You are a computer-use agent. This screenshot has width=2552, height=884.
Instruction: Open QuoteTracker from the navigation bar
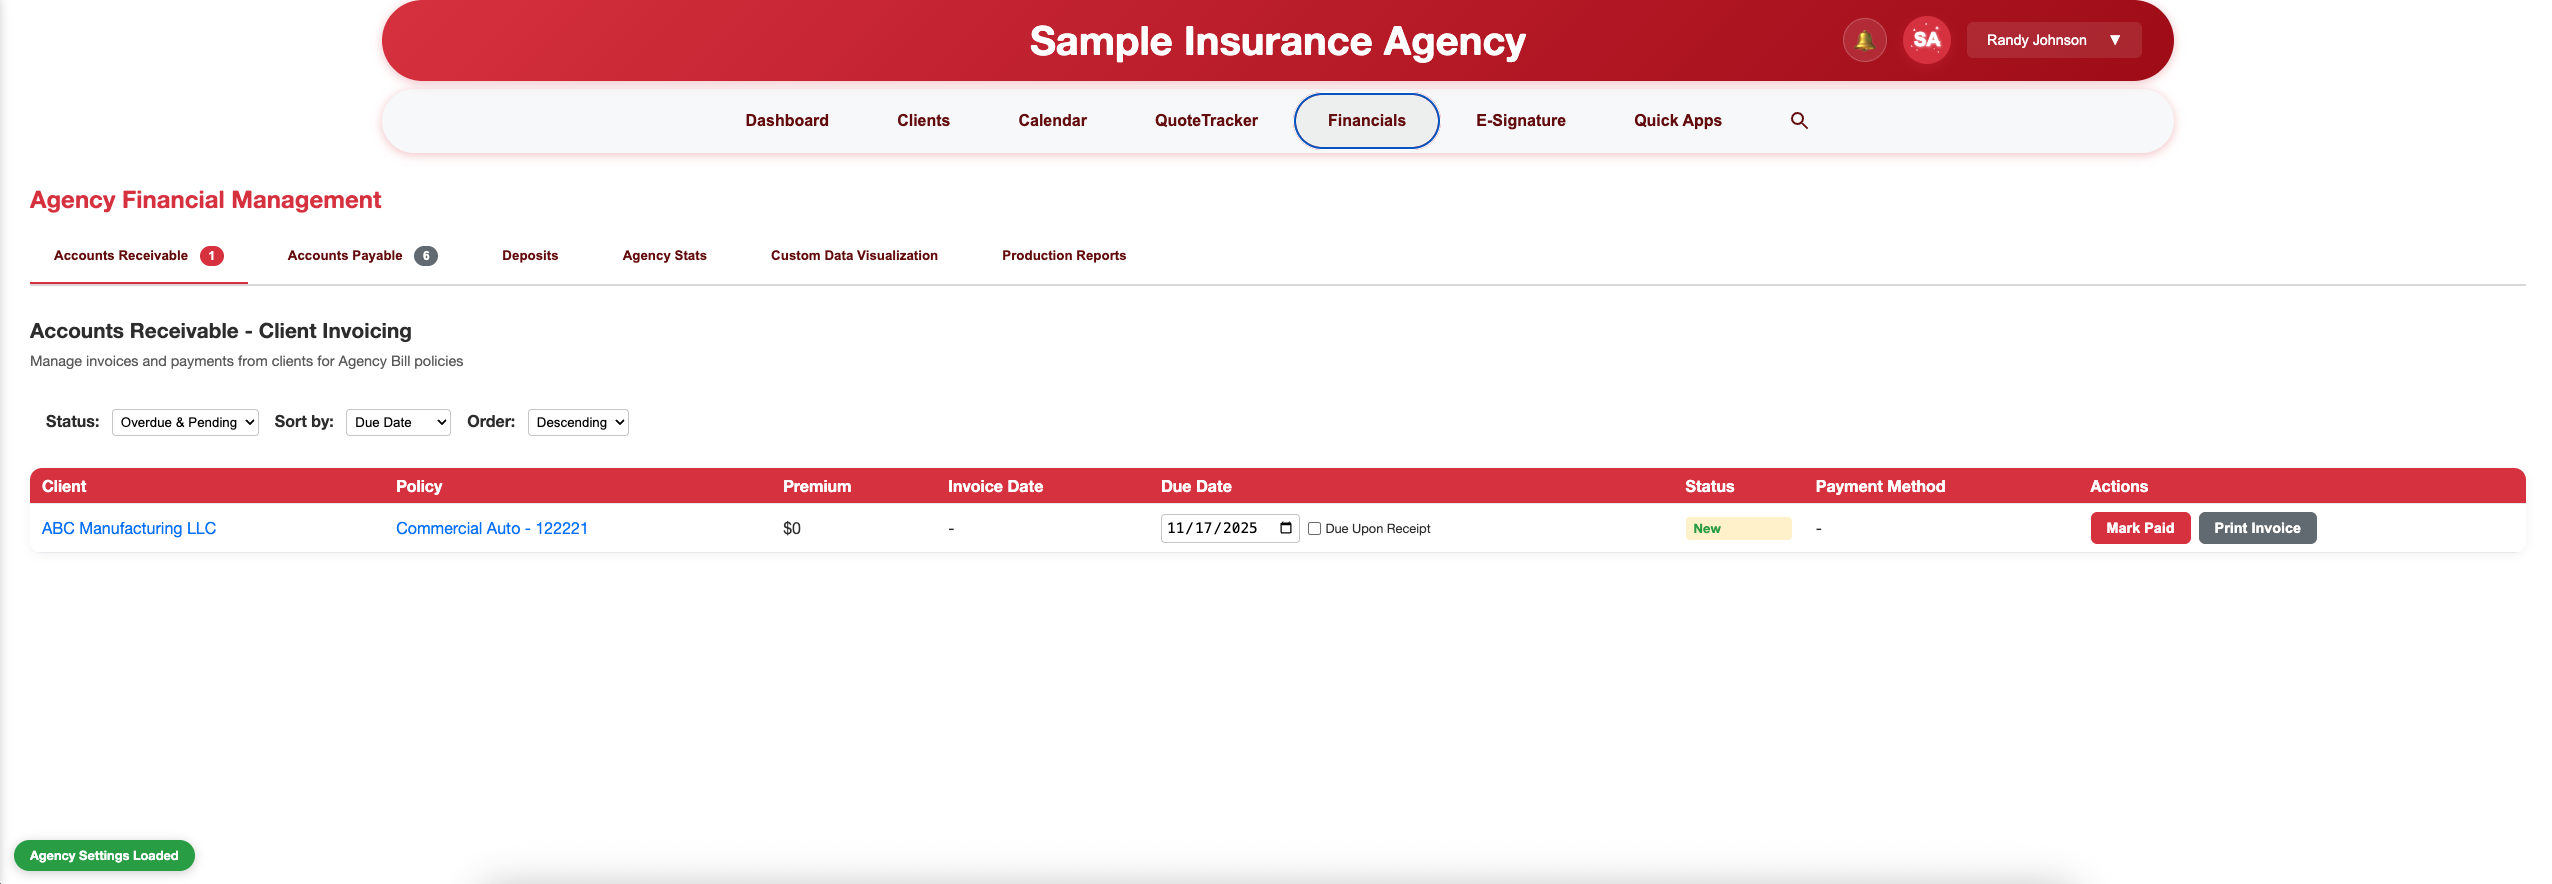pos(1206,121)
